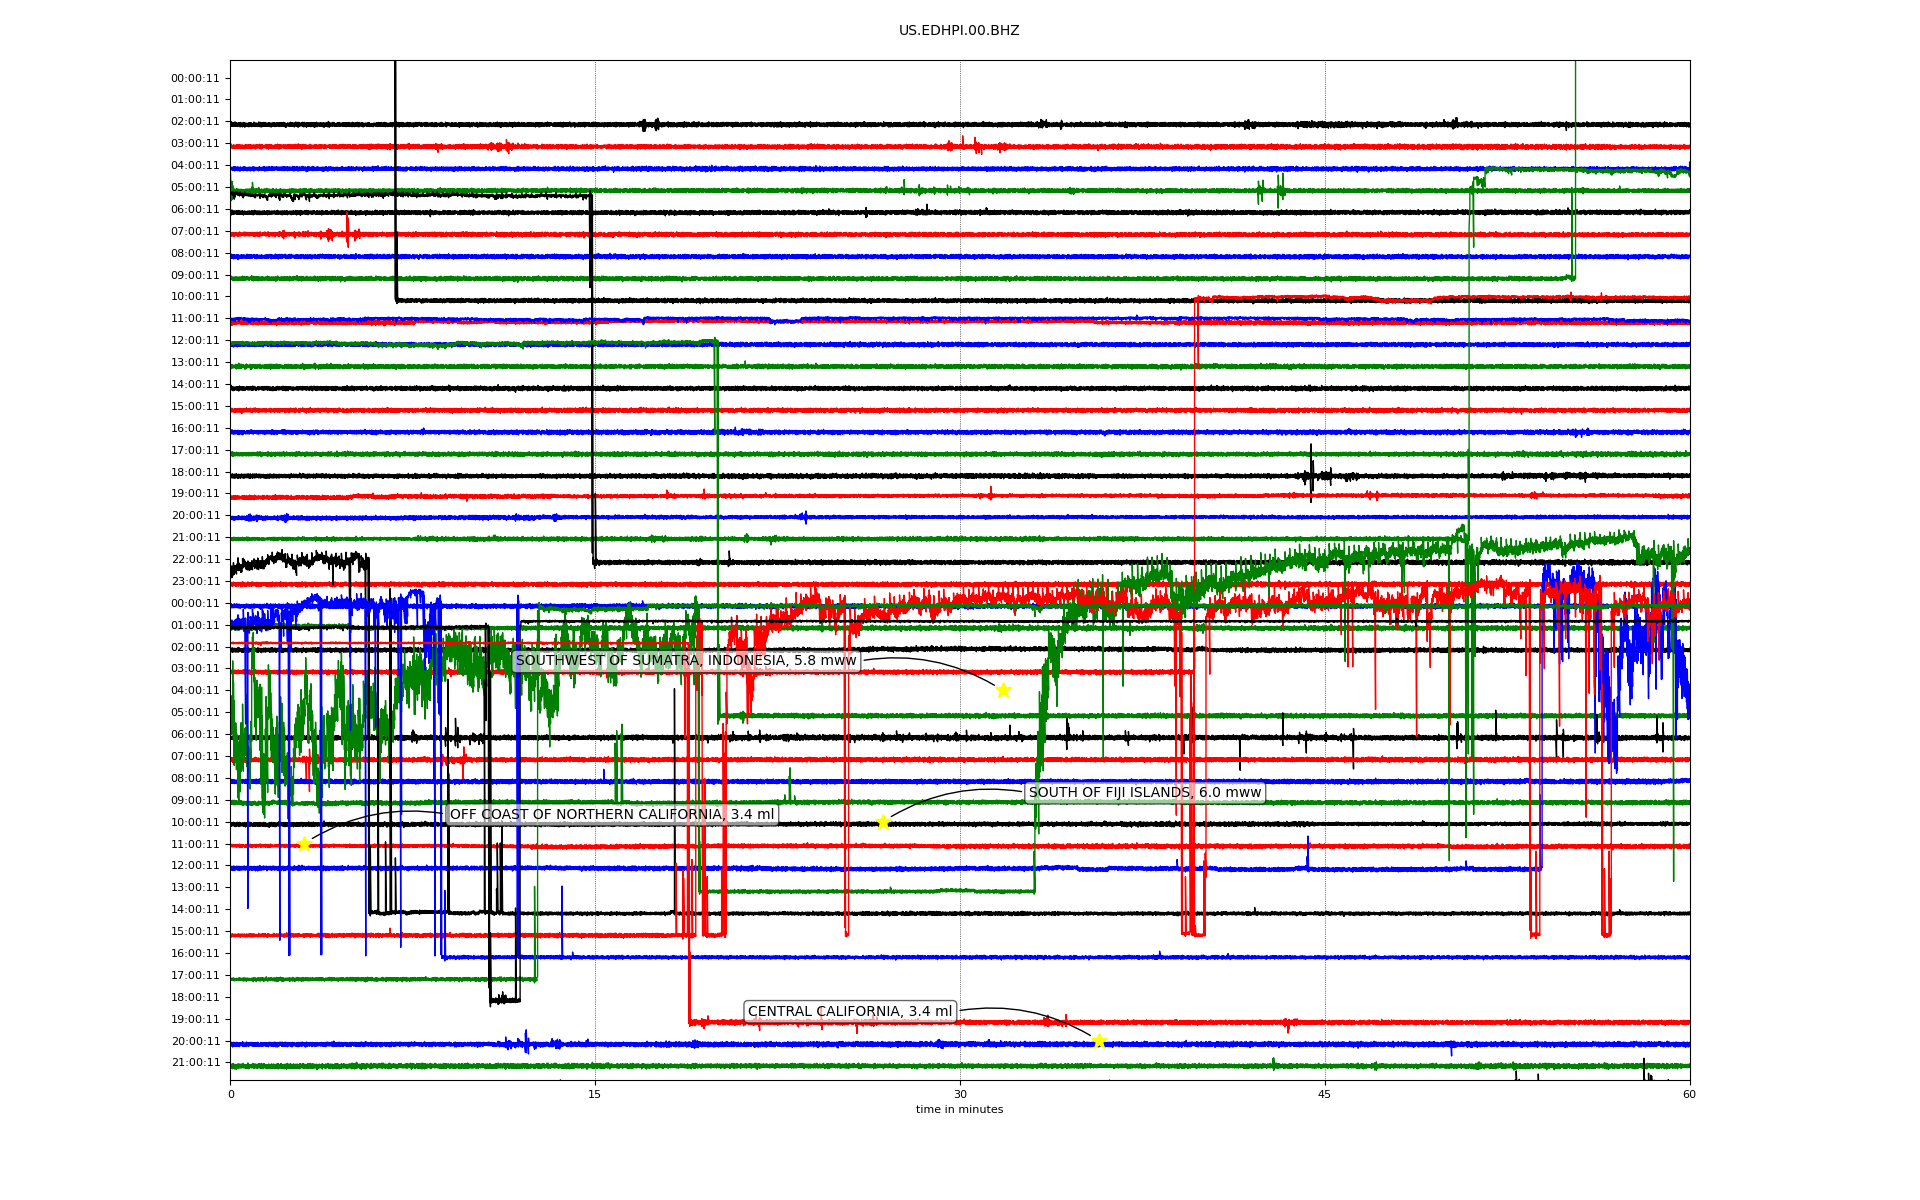The width and height of the screenshot is (1920, 1200).
Task: Click the 00:00:11 tick label at top
Action: pyautogui.click(x=195, y=78)
